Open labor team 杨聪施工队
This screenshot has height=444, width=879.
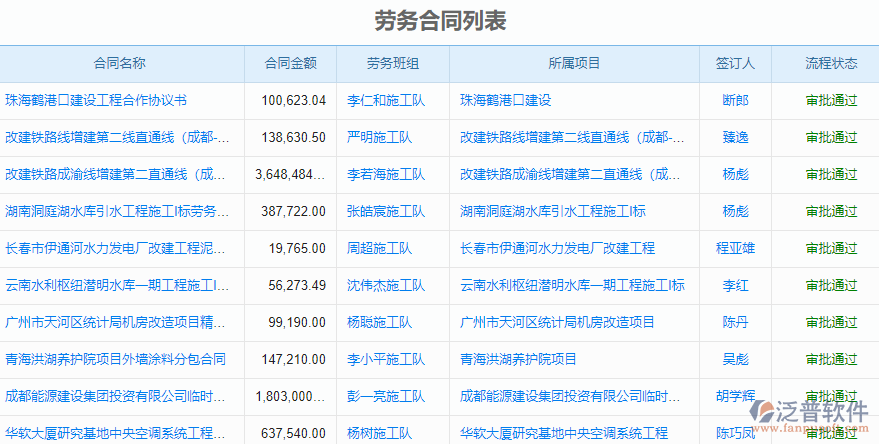tap(380, 322)
